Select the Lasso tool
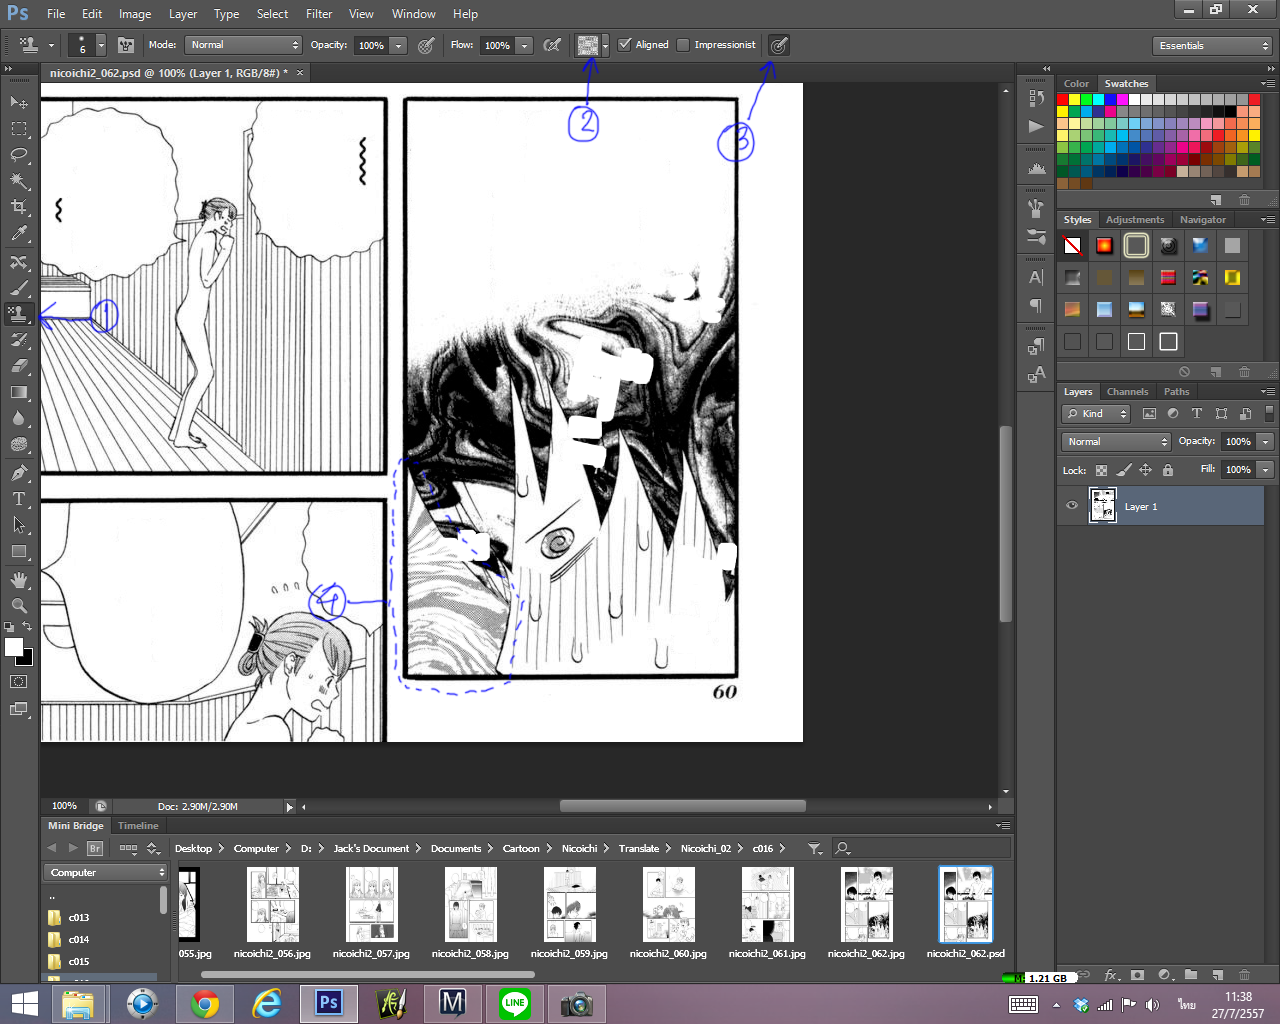Viewport: 1280px width, 1024px height. tap(19, 155)
